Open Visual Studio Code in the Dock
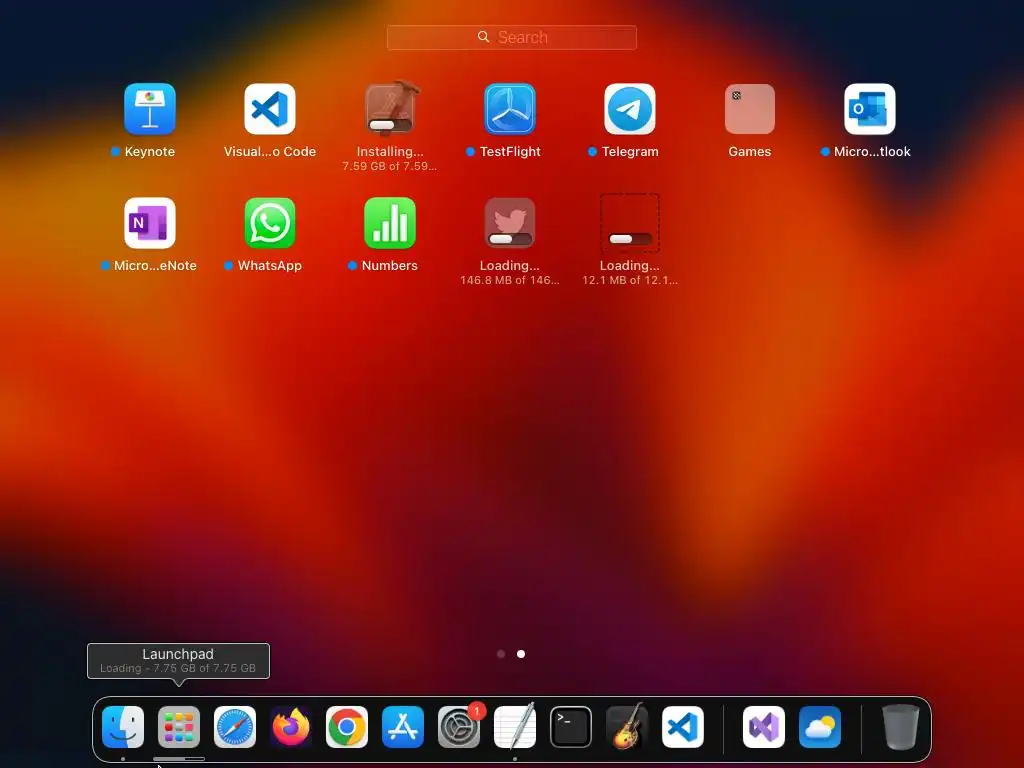The width and height of the screenshot is (1024, 768). click(x=683, y=727)
